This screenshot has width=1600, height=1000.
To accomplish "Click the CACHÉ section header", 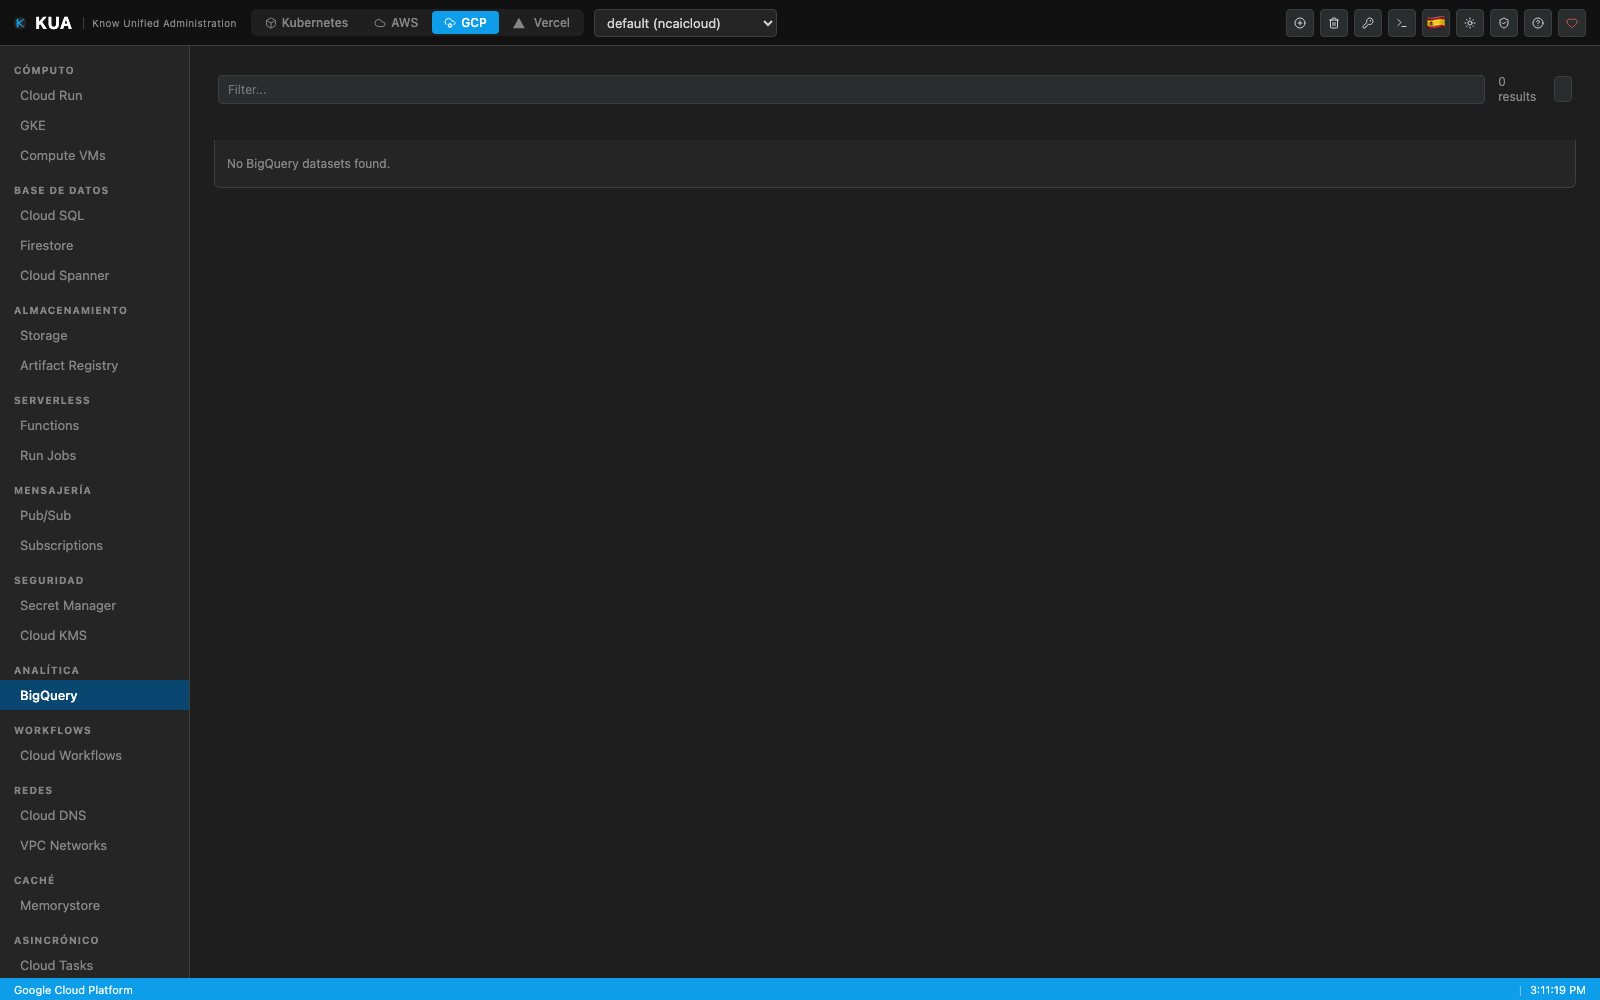I will click(x=34, y=881).
